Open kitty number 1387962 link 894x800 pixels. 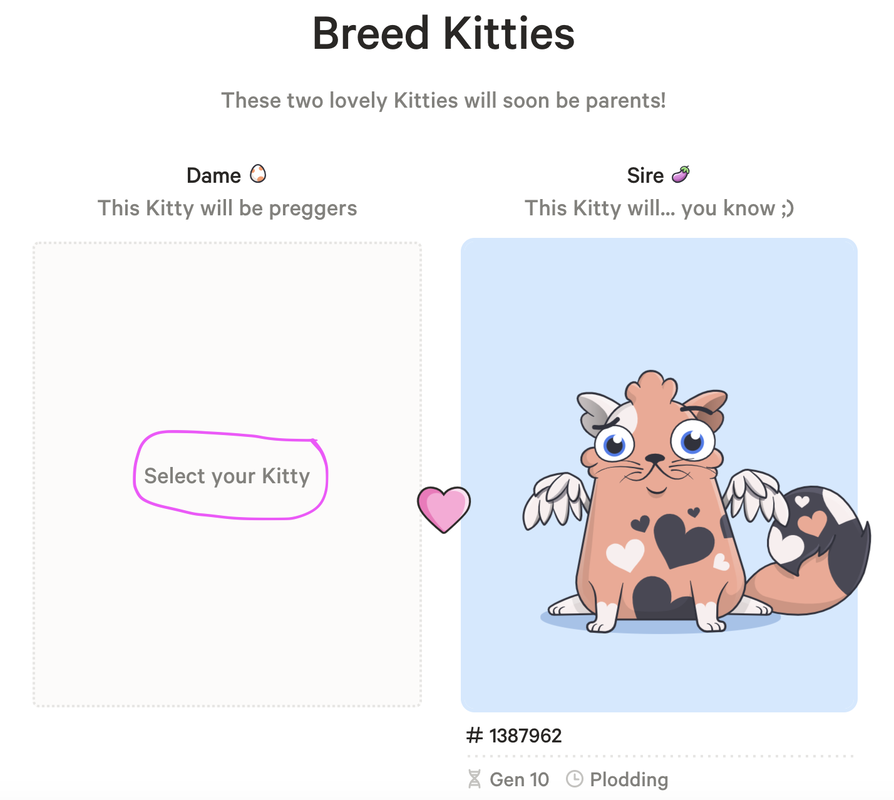click(x=525, y=736)
